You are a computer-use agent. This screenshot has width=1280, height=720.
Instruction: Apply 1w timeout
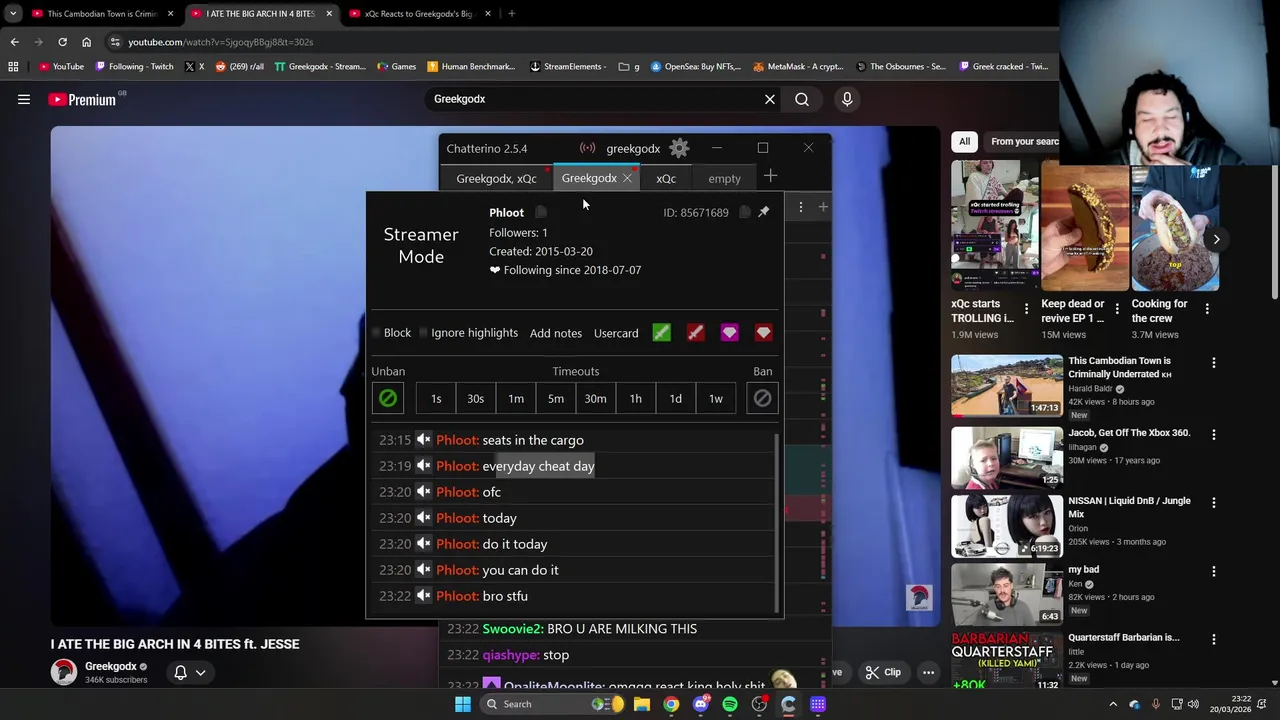[x=716, y=398]
